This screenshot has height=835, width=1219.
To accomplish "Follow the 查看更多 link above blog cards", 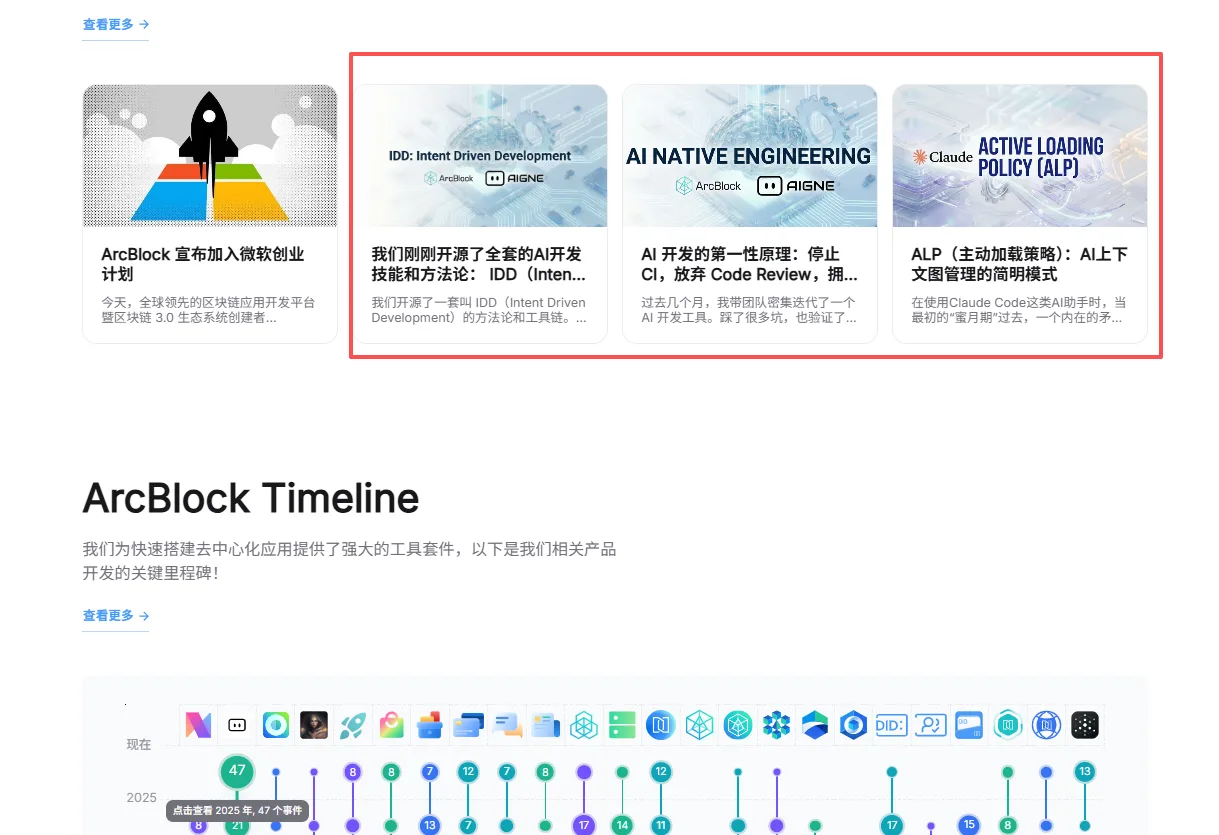I will (116, 24).
